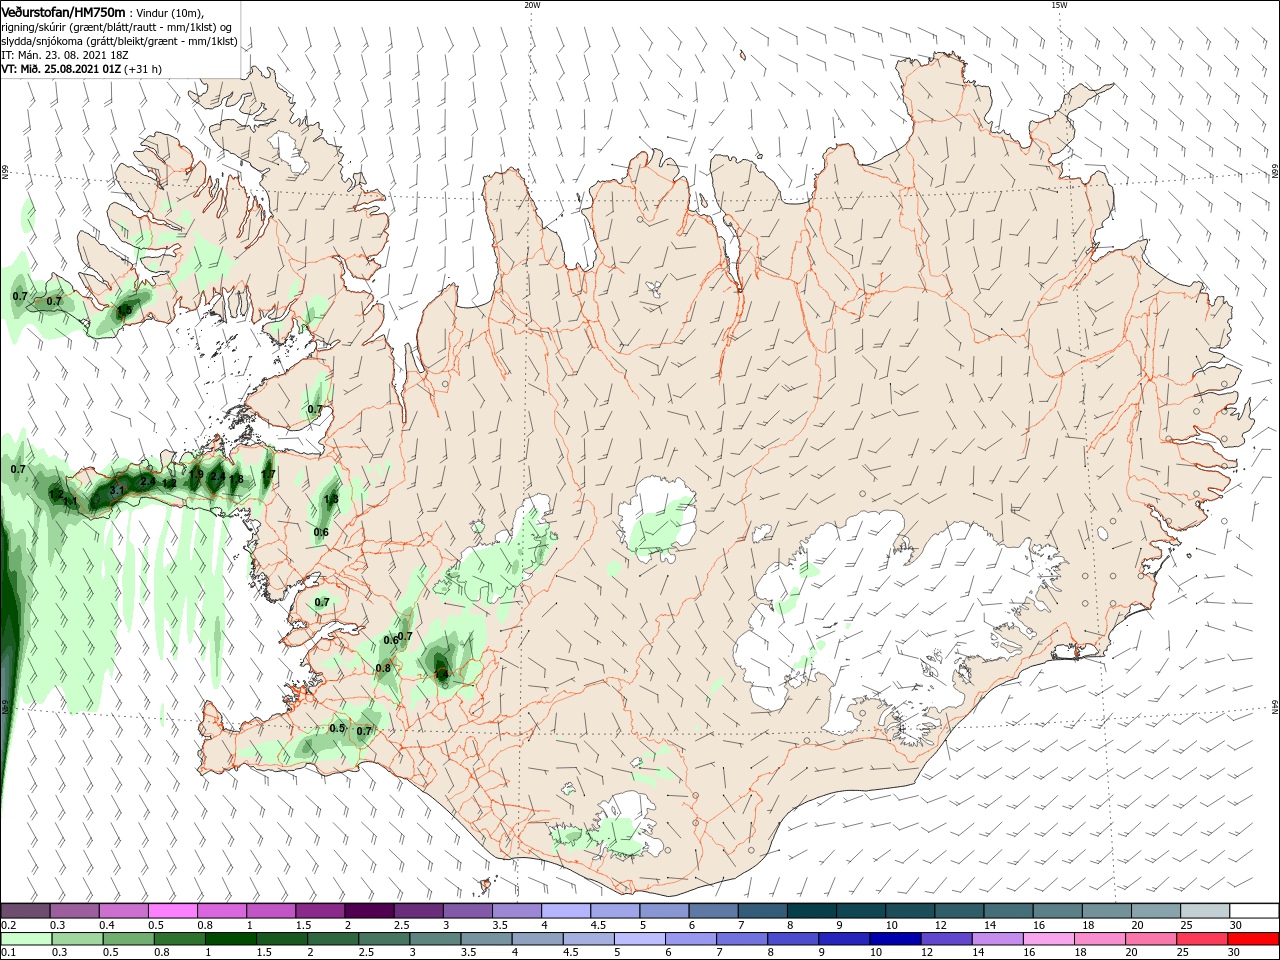The image size is (1280, 960).
Task: Click the 0.2 label under top color scale
Action: [x=9, y=925]
